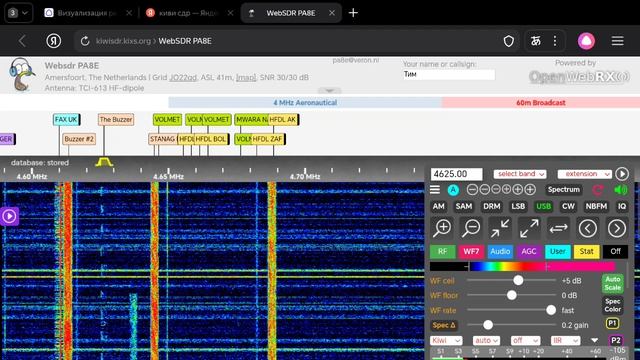Select USB mode

[543, 207]
